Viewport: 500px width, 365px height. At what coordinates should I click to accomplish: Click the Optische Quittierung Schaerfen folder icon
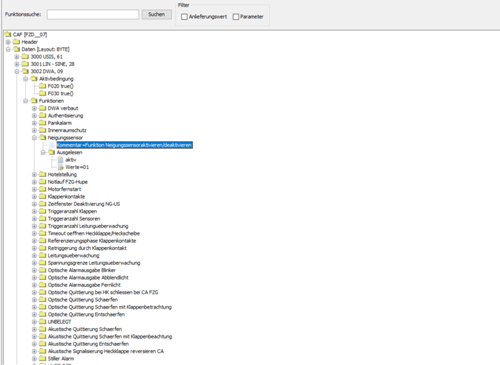click(42, 299)
